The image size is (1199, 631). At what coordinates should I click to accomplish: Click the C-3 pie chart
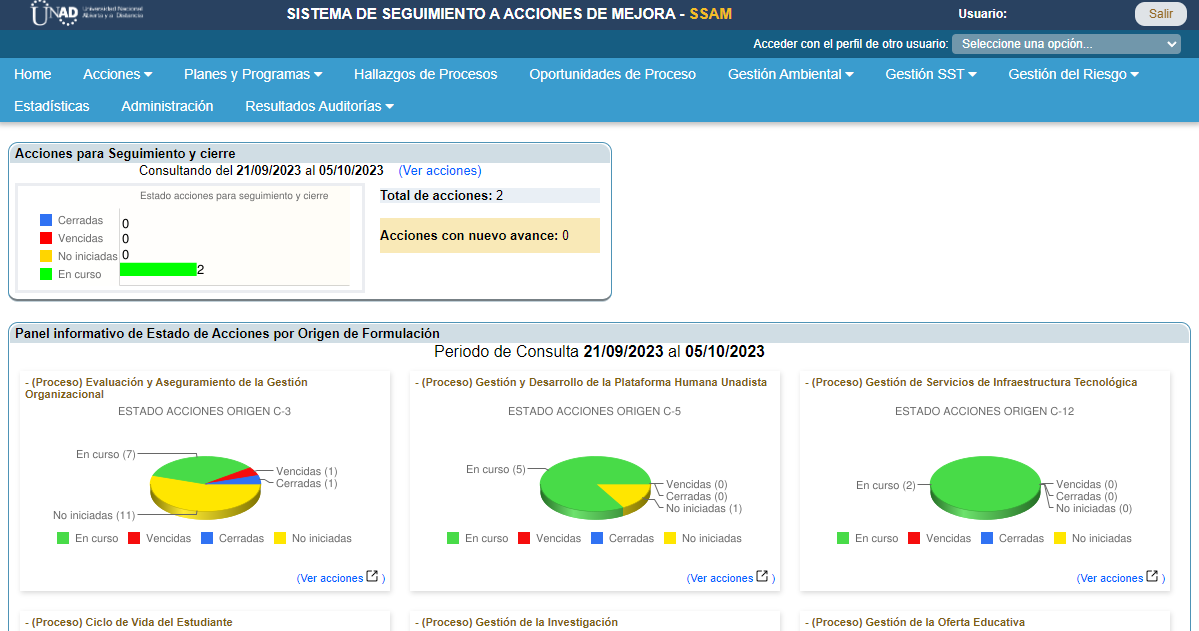206,487
